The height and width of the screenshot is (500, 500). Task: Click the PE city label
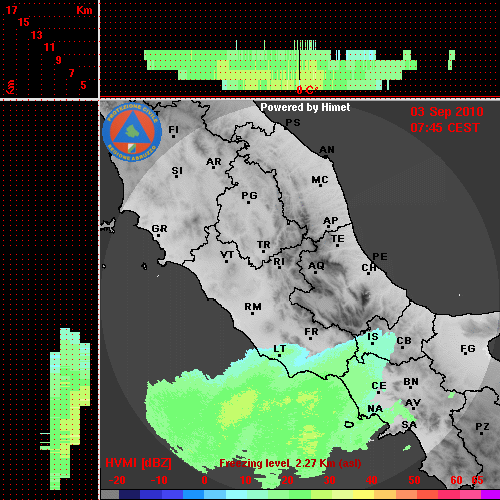[380, 257]
